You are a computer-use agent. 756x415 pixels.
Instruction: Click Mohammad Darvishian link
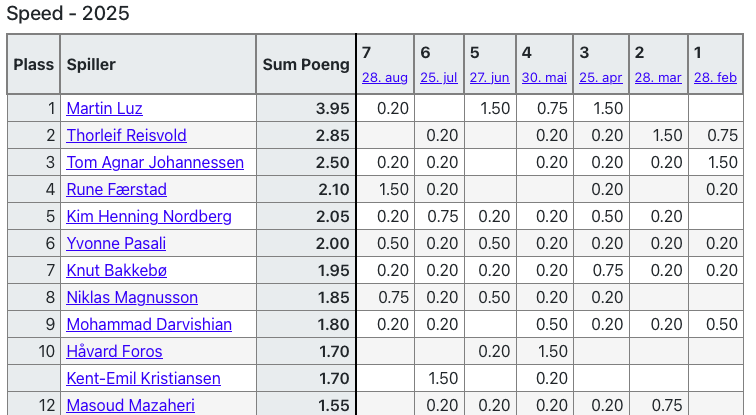click(149, 325)
